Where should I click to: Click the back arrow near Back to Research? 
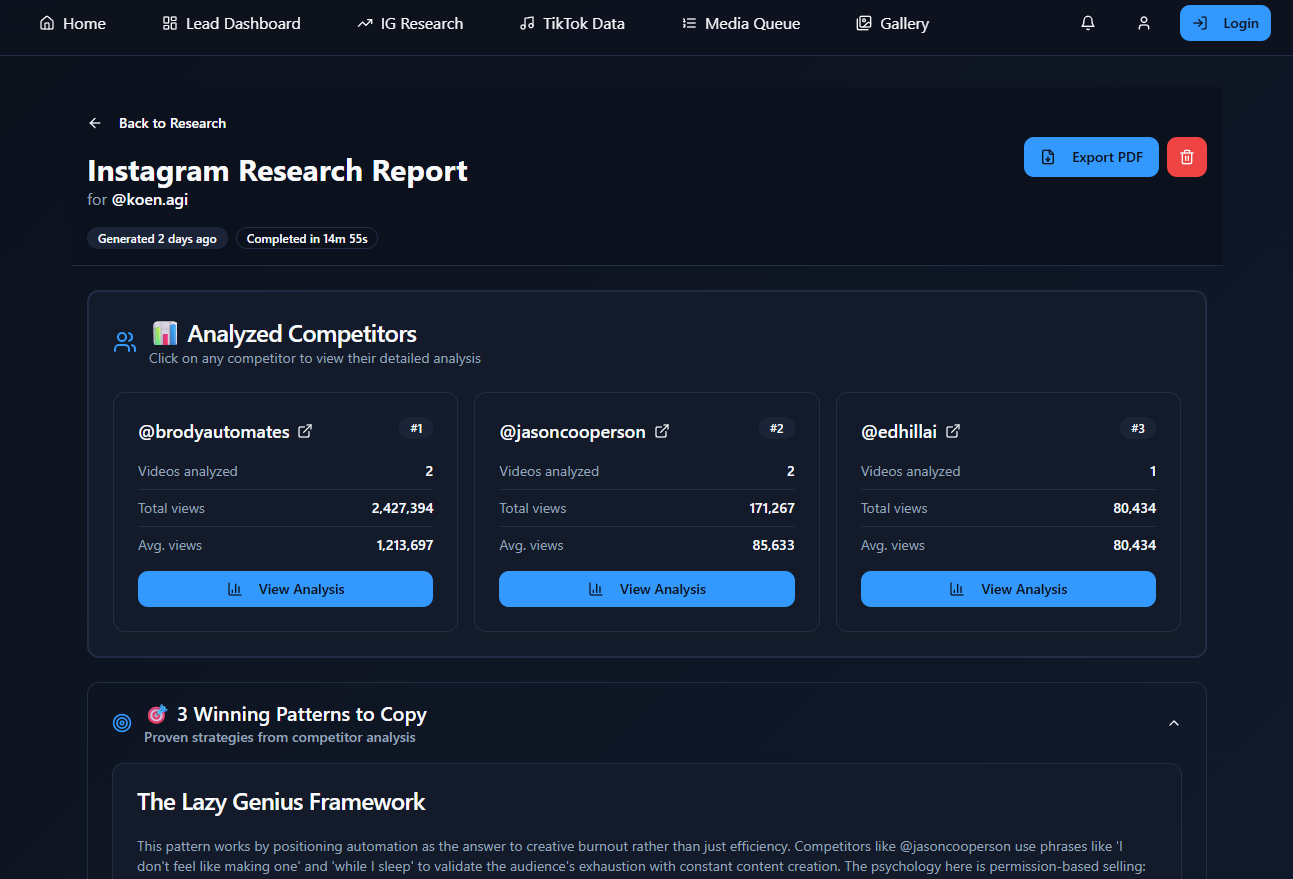pyautogui.click(x=94, y=122)
